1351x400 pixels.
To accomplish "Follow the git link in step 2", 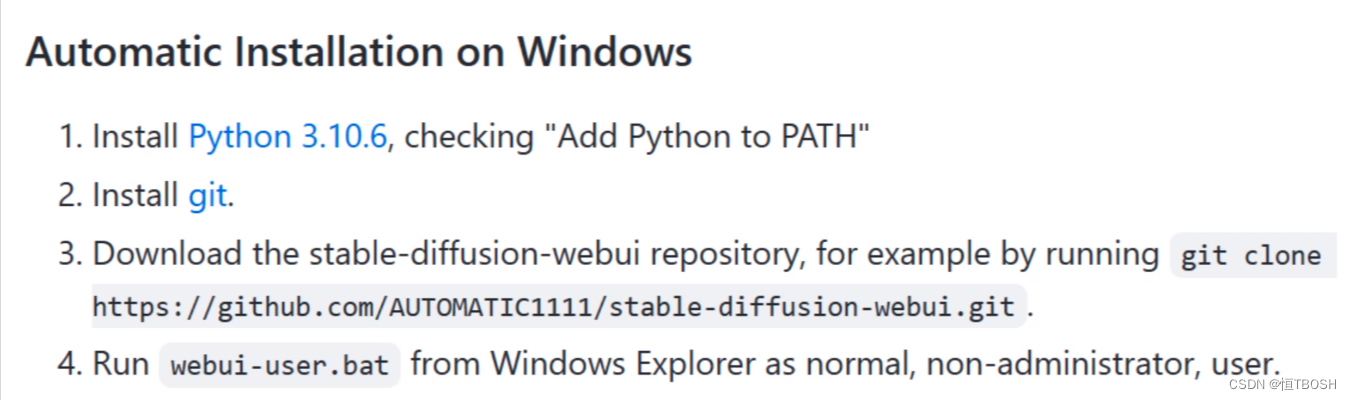I will tap(208, 195).
